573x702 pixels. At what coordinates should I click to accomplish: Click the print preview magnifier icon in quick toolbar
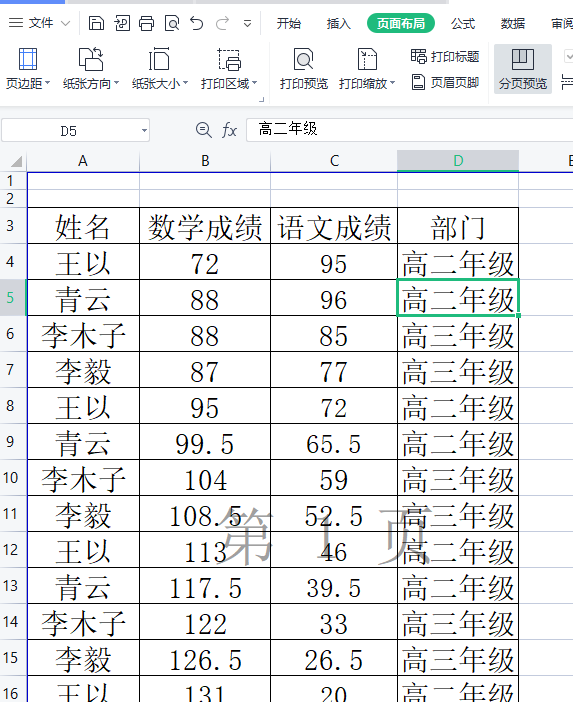172,23
